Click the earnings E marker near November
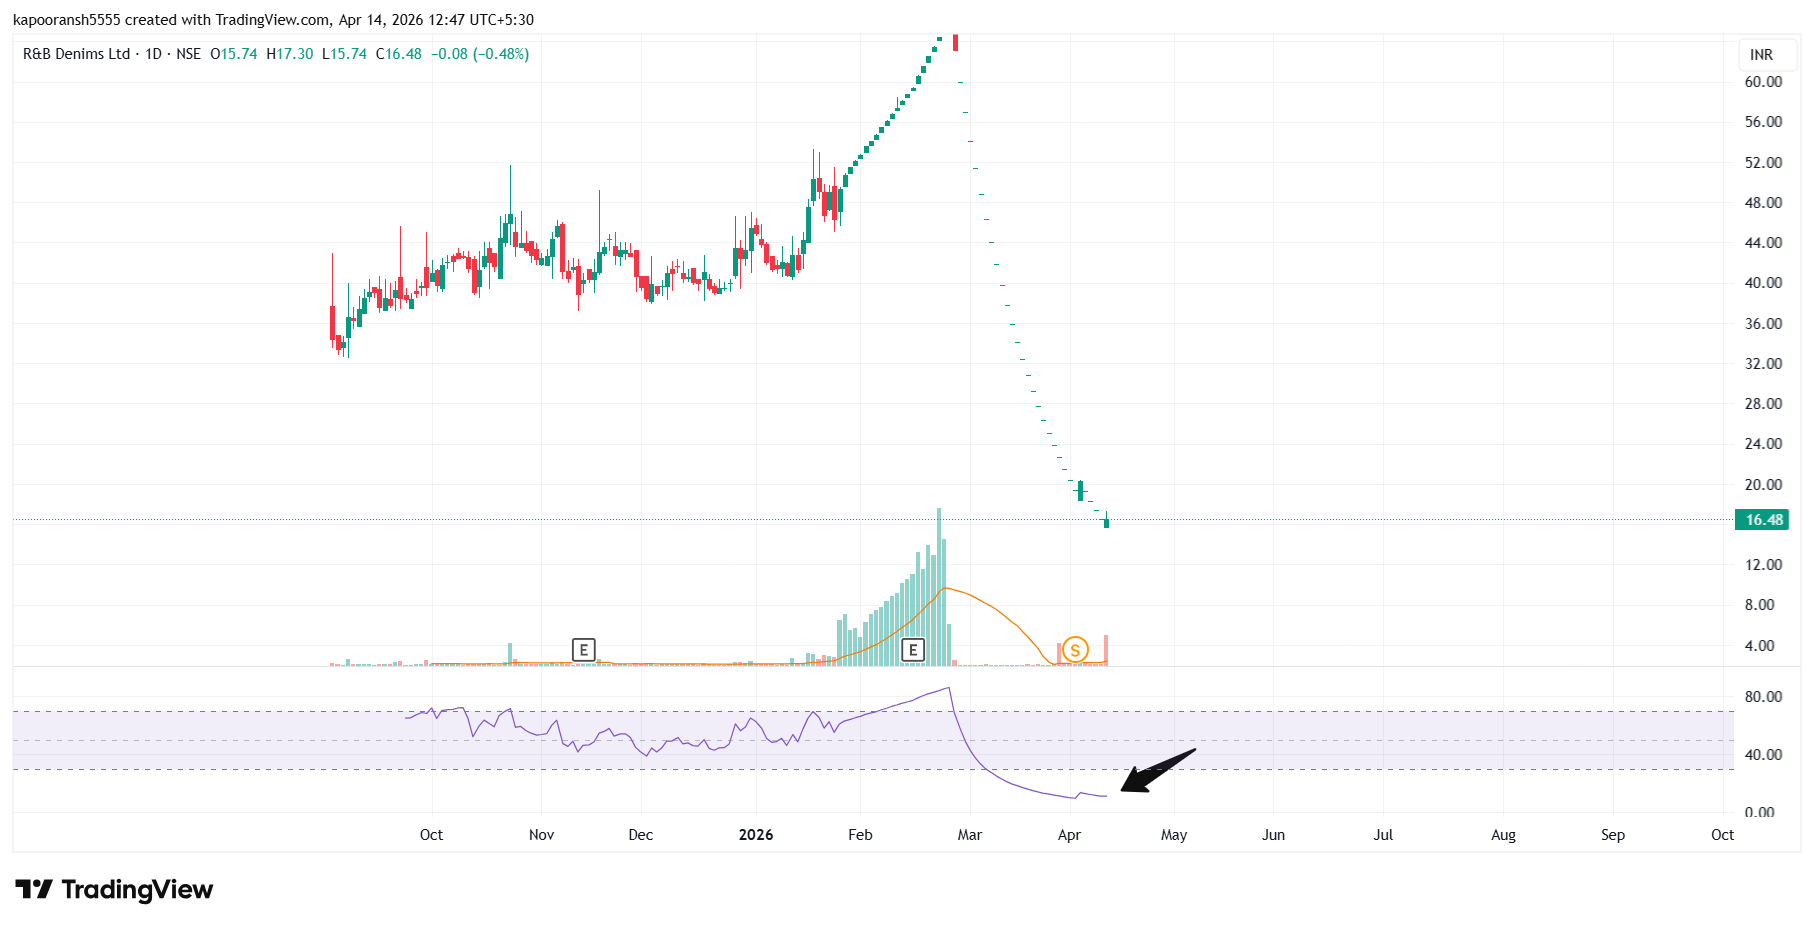The width and height of the screenshot is (1814, 927). point(583,650)
